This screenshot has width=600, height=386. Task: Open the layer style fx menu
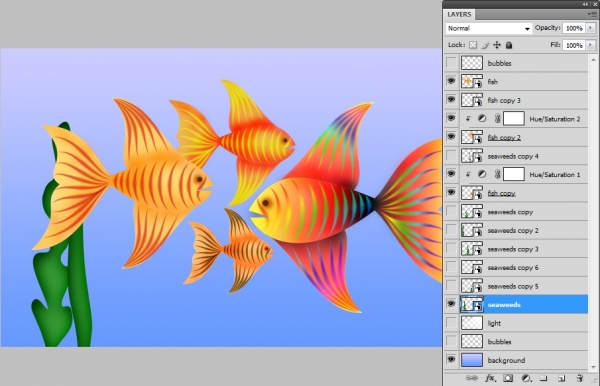point(491,378)
